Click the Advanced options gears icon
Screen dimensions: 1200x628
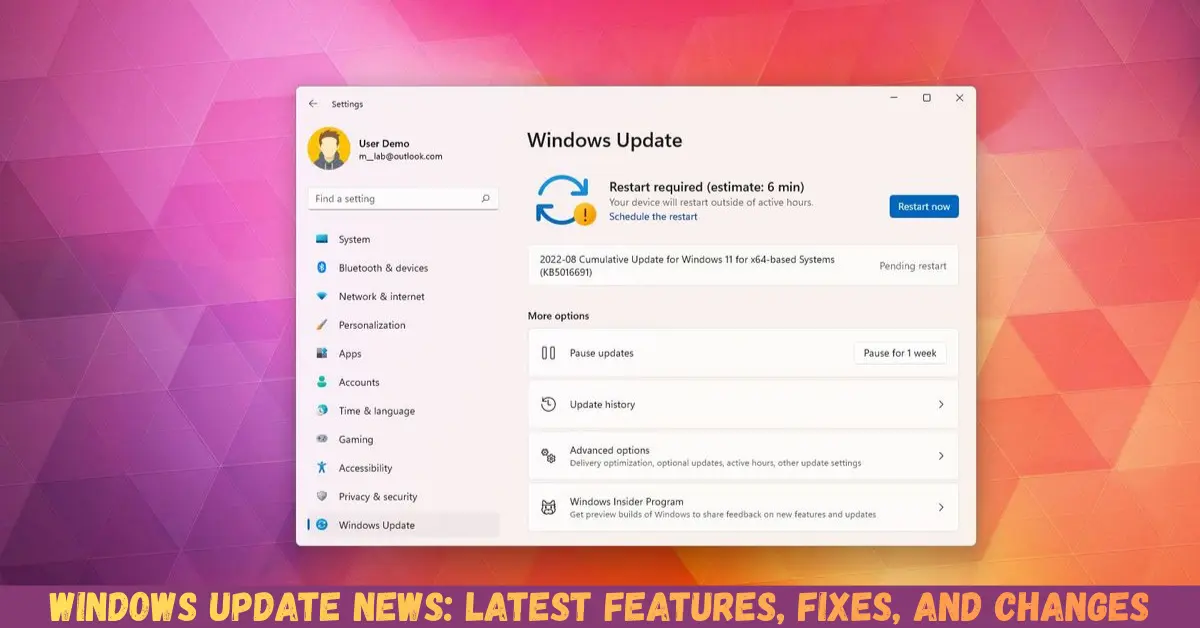point(548,456)
